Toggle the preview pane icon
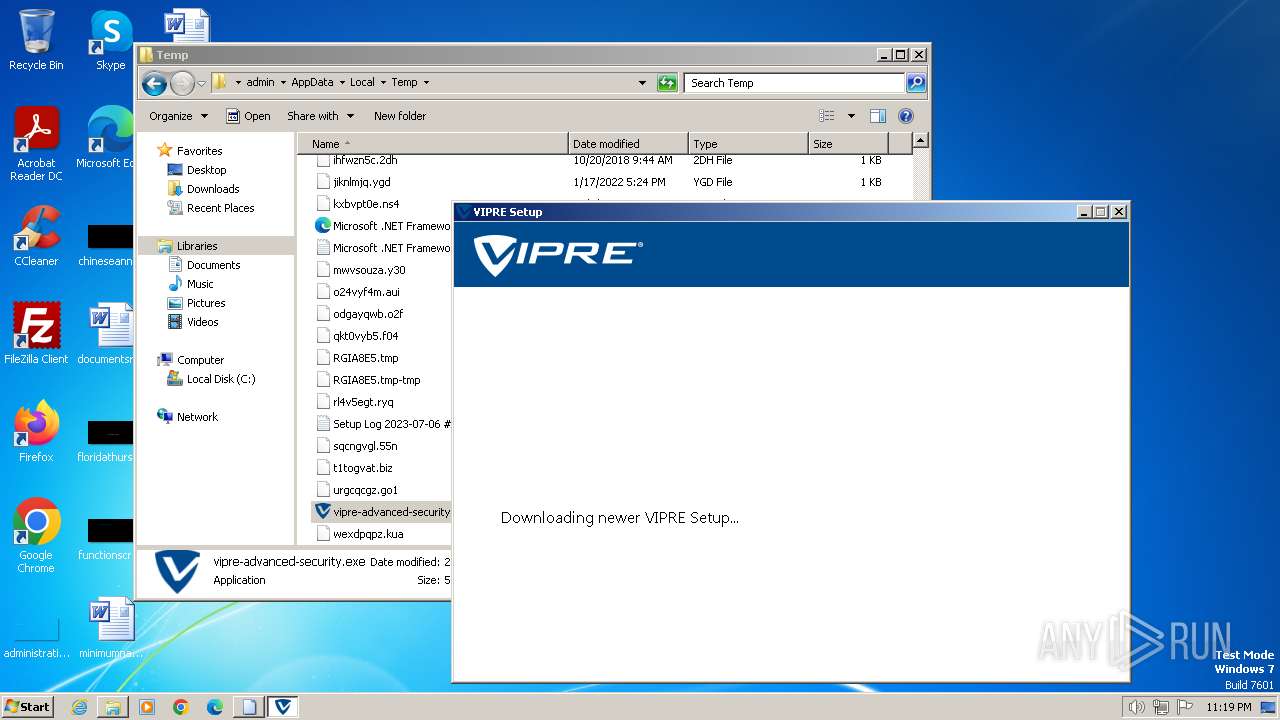 tap(877, 116)
